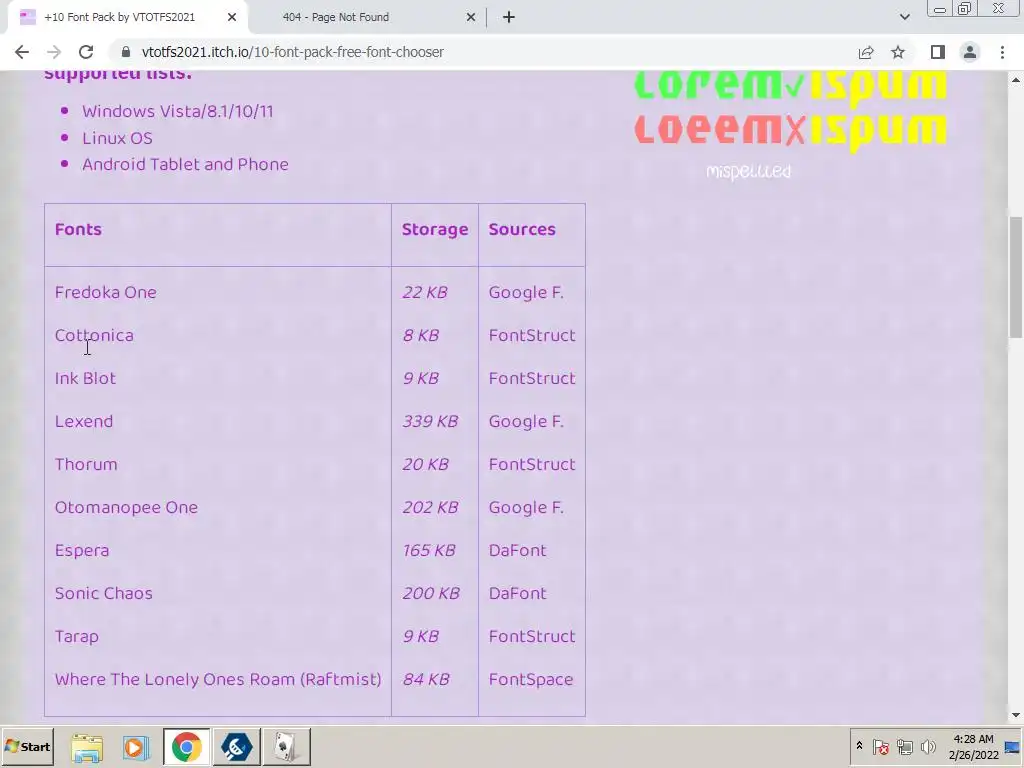Select the Cottonica font name
This screenshot has height=768, width=1024.
pyautogui.click(x=94, y=335)
